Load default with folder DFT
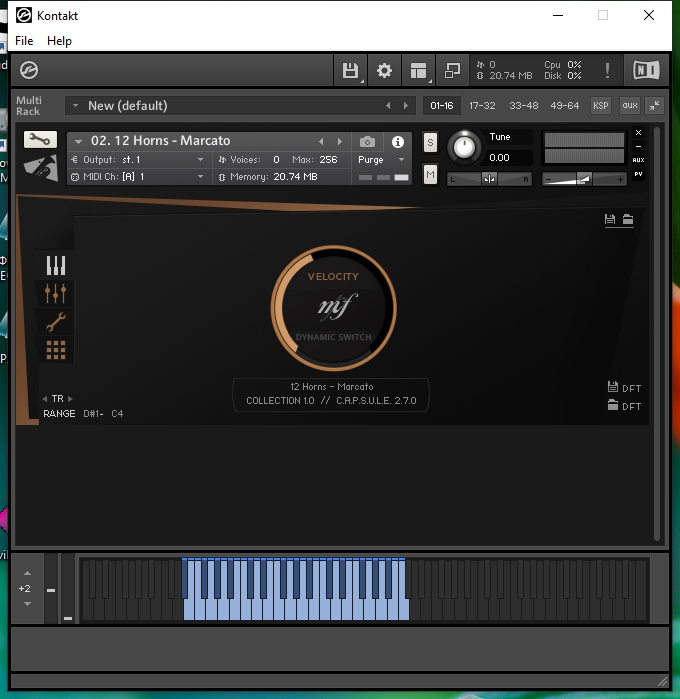Viewport: 680px width, 699px height. click(624, 406)
